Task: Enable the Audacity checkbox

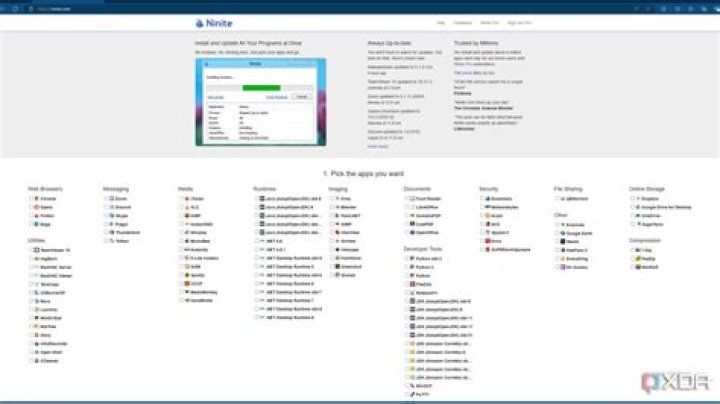Action: click(x=181, y=250)
